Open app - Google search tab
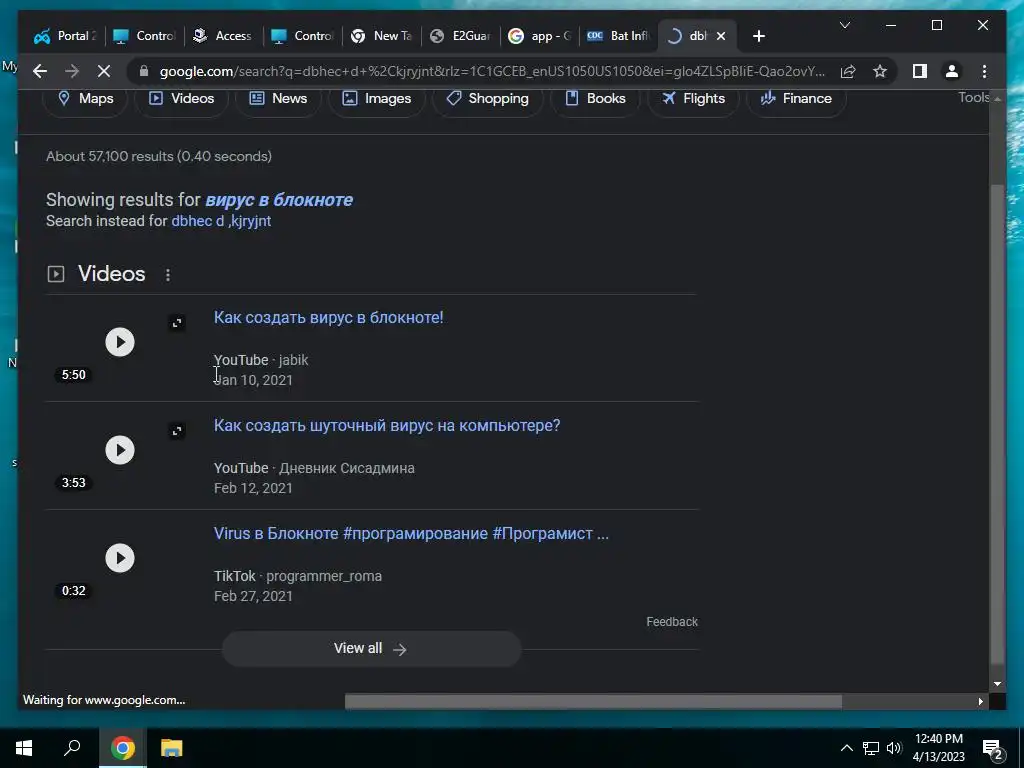This screenshot has height=768, width=1024. 540,36
